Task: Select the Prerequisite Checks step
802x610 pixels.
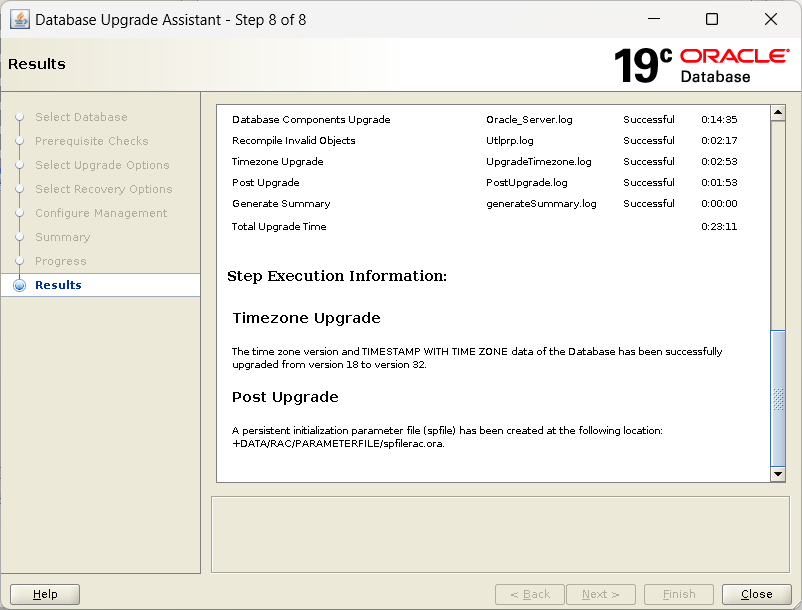Action: point(92,141)
